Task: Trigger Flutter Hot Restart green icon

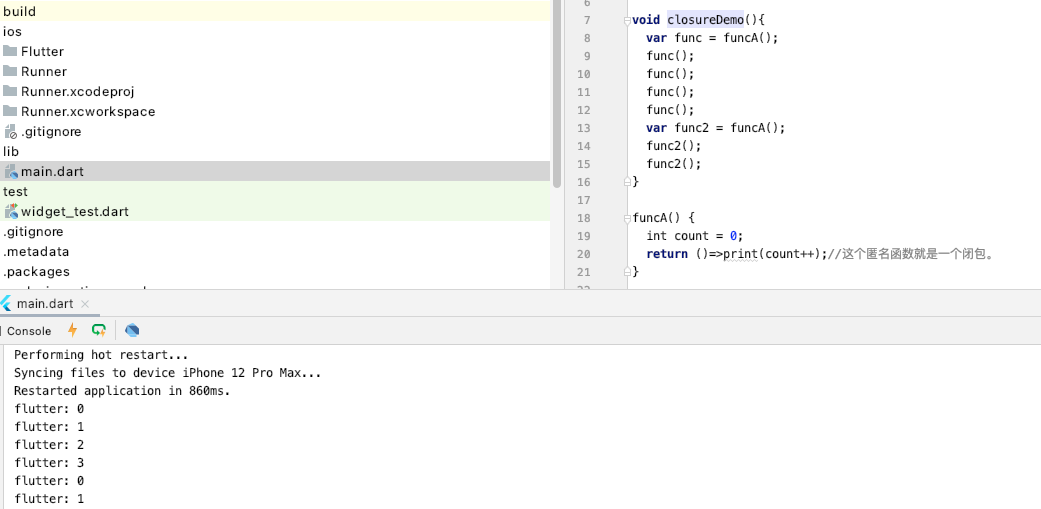Action: [99, 330]
